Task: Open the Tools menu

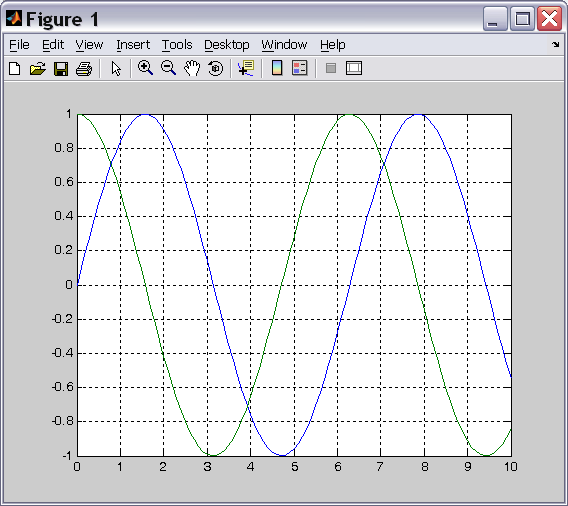Action: pos(177,45)
